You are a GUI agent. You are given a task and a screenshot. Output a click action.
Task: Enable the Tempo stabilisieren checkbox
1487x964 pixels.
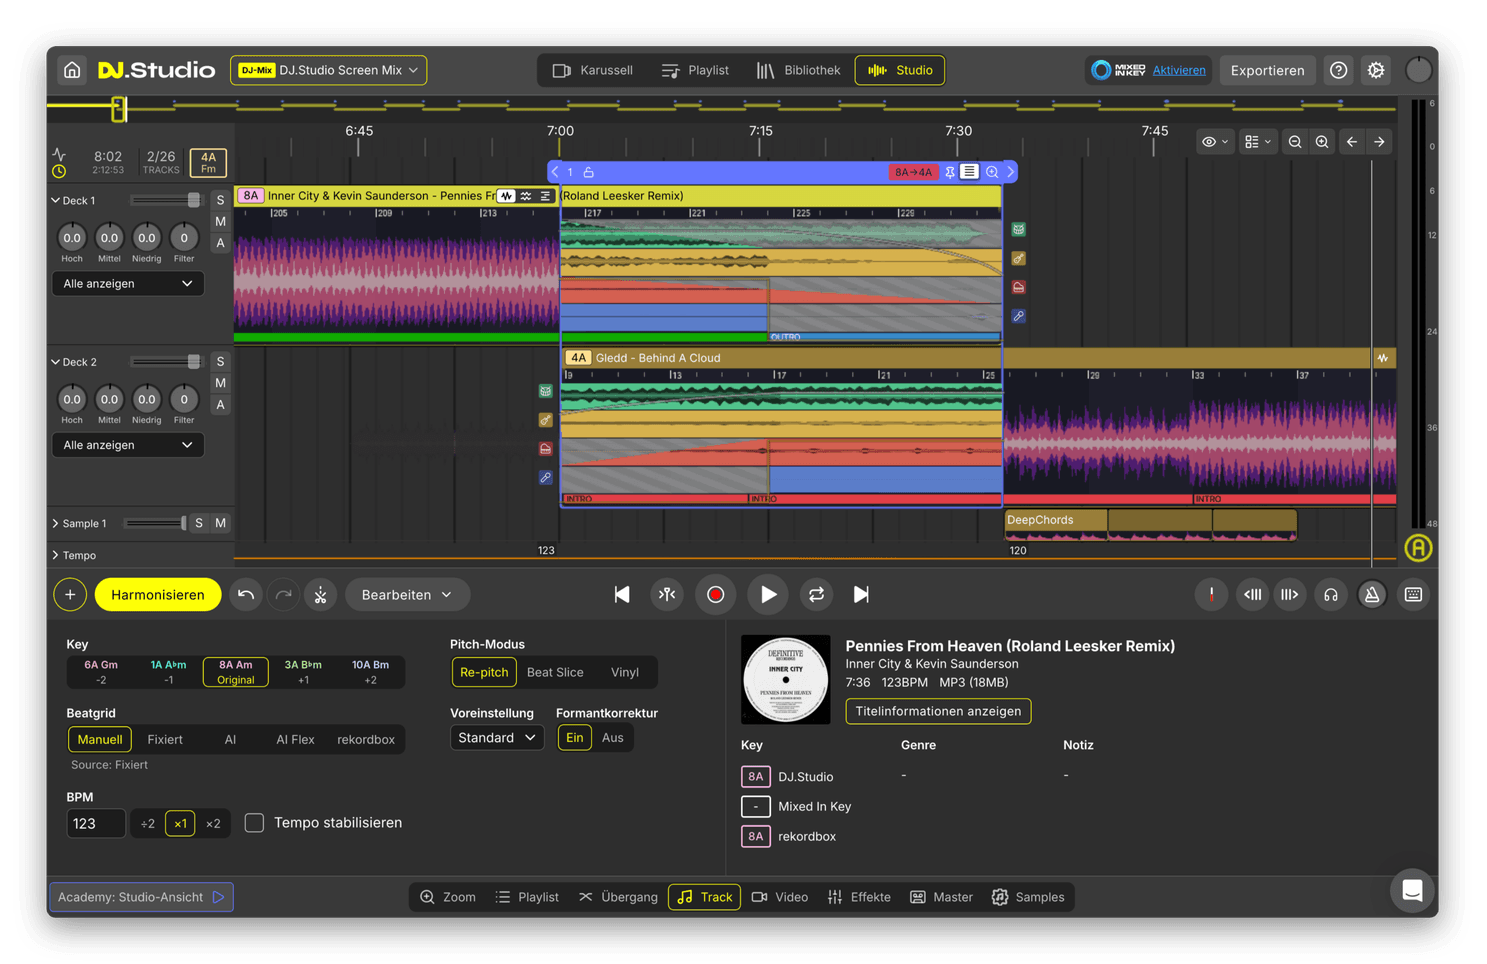click(x=254, y=823)
